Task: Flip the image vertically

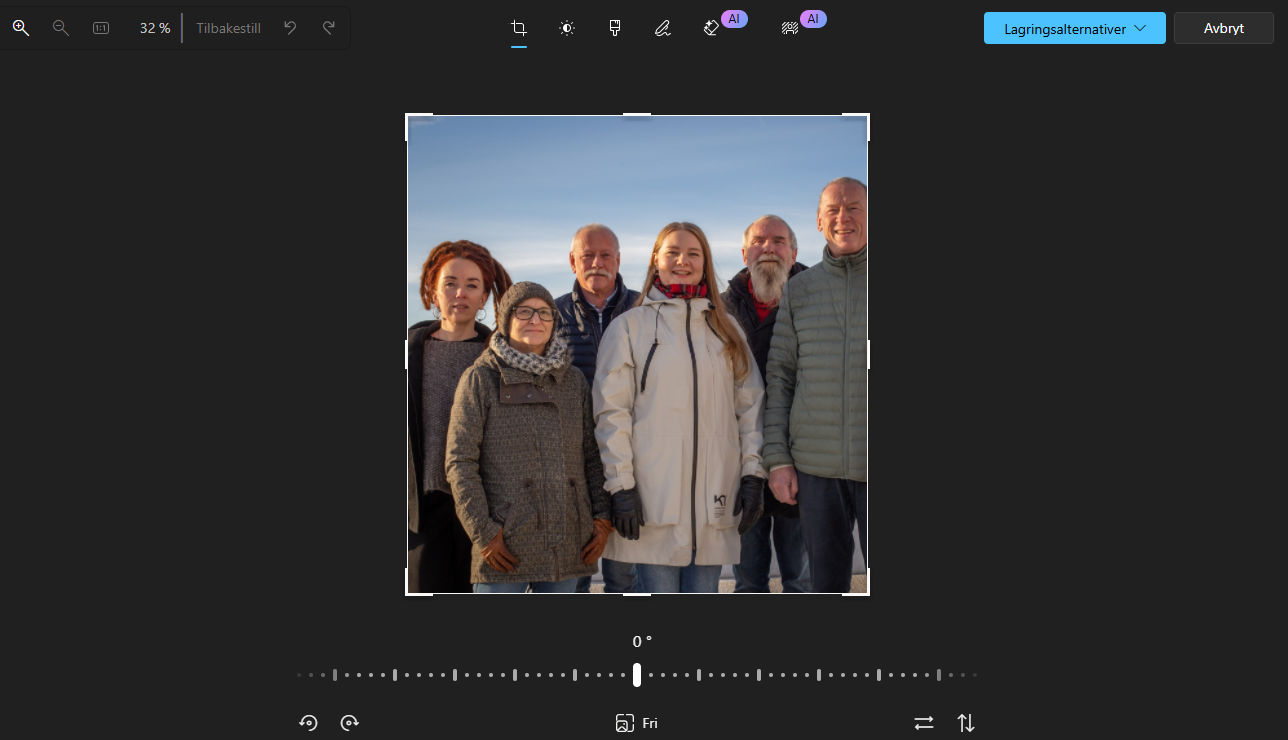Action: pos(965,723)
